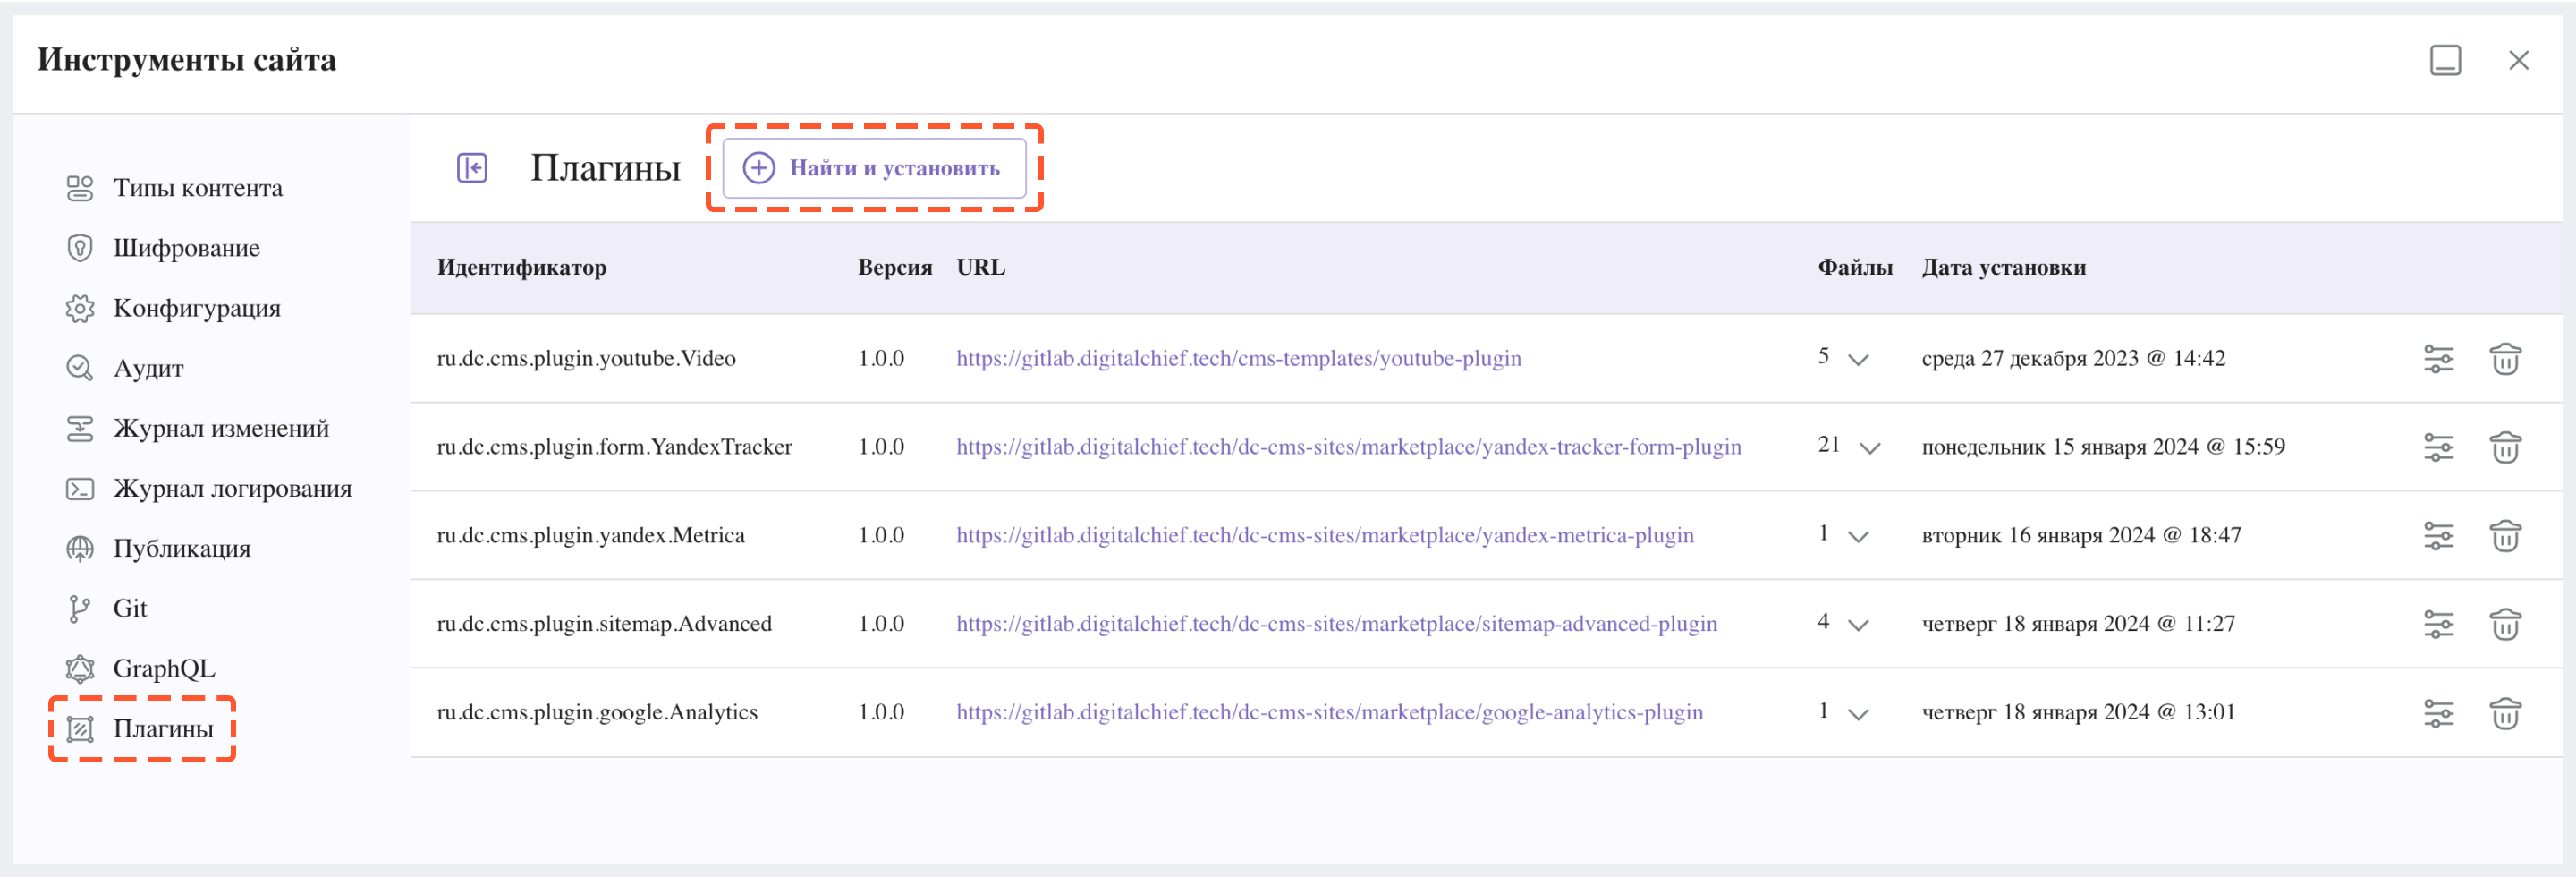The width and height of the screenshot is (2576, 877).
Task: Click the Плагины page heading
Action: pos(605,168)
